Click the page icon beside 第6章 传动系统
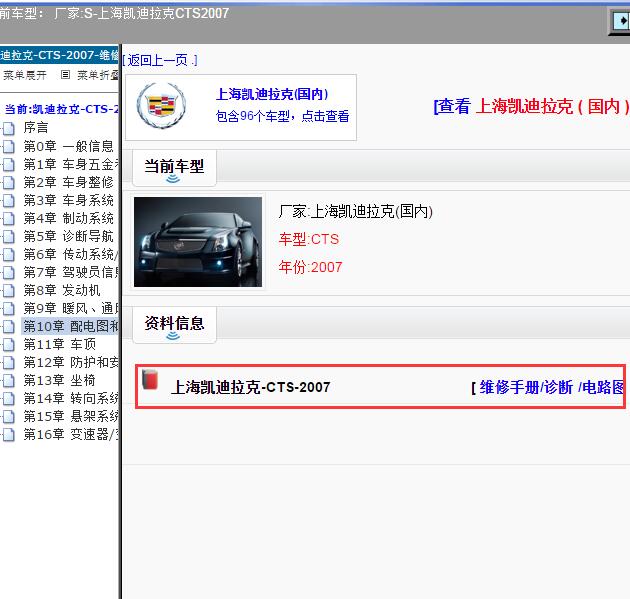This screenshot has height=599, width=630. 9,254
